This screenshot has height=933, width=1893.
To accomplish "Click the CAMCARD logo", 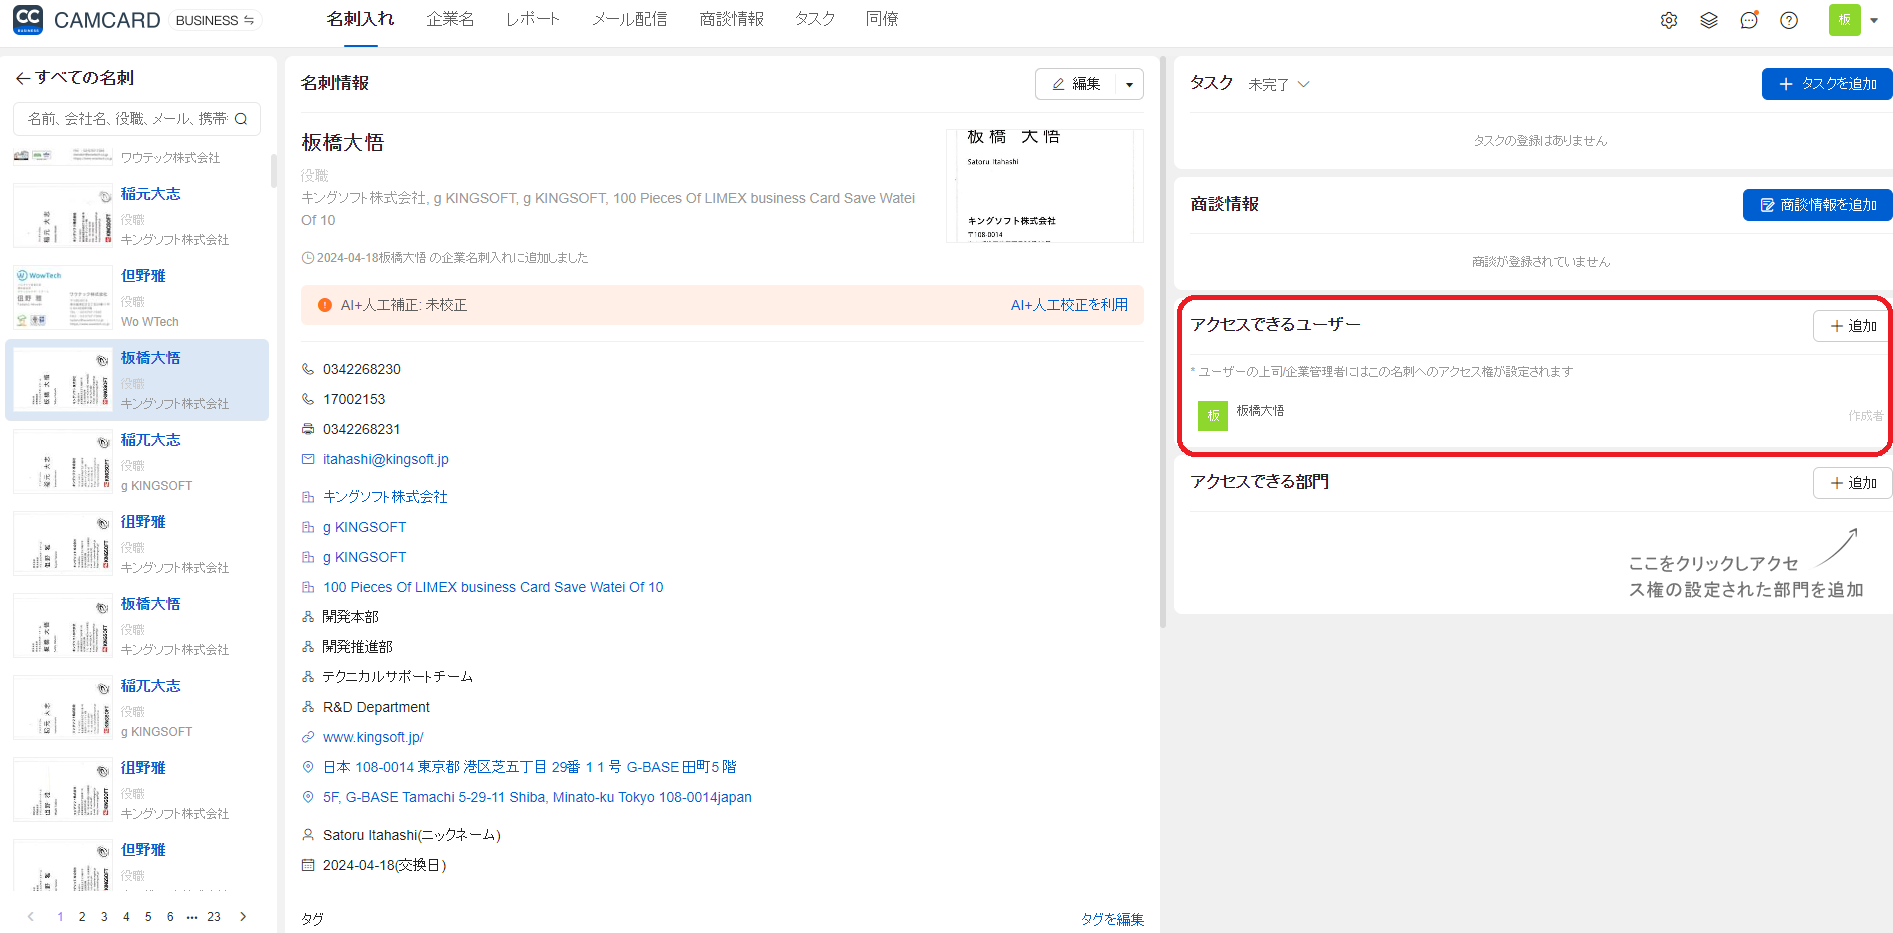I will coord(86,20).
